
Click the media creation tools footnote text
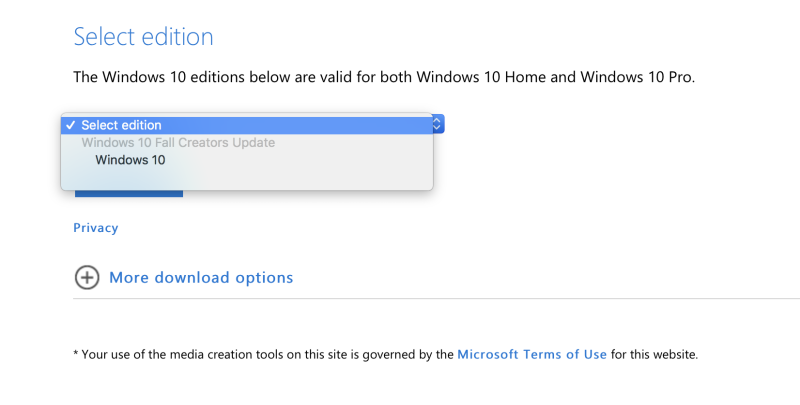tap(386, 354)
